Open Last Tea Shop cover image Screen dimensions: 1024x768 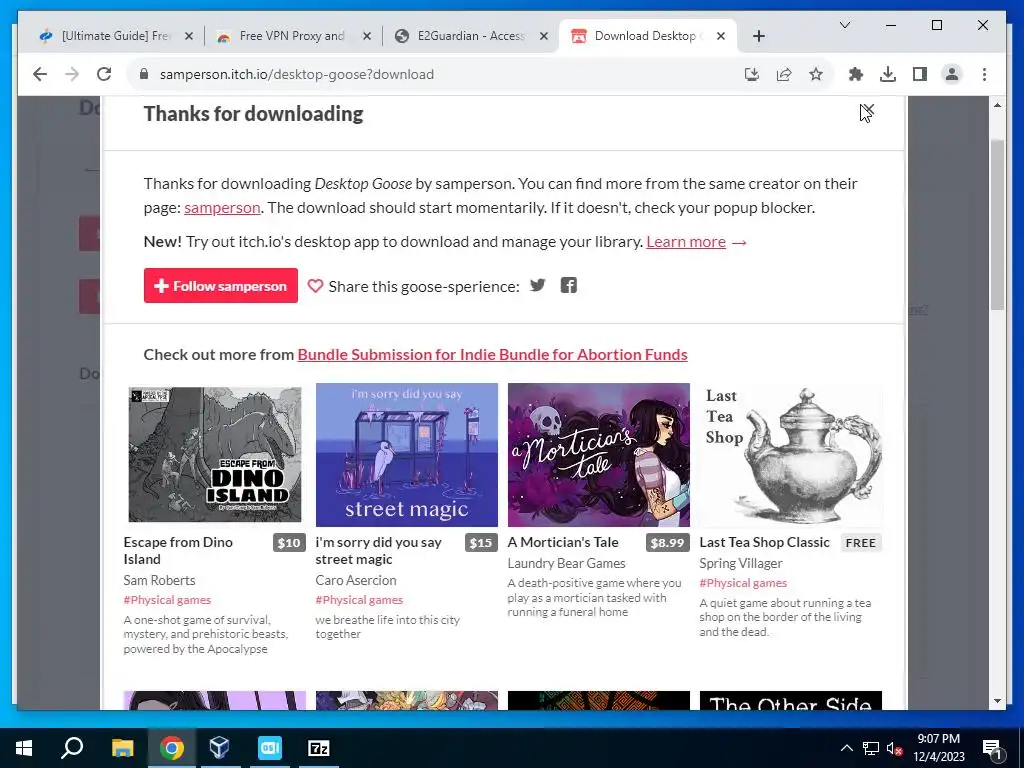790,455
